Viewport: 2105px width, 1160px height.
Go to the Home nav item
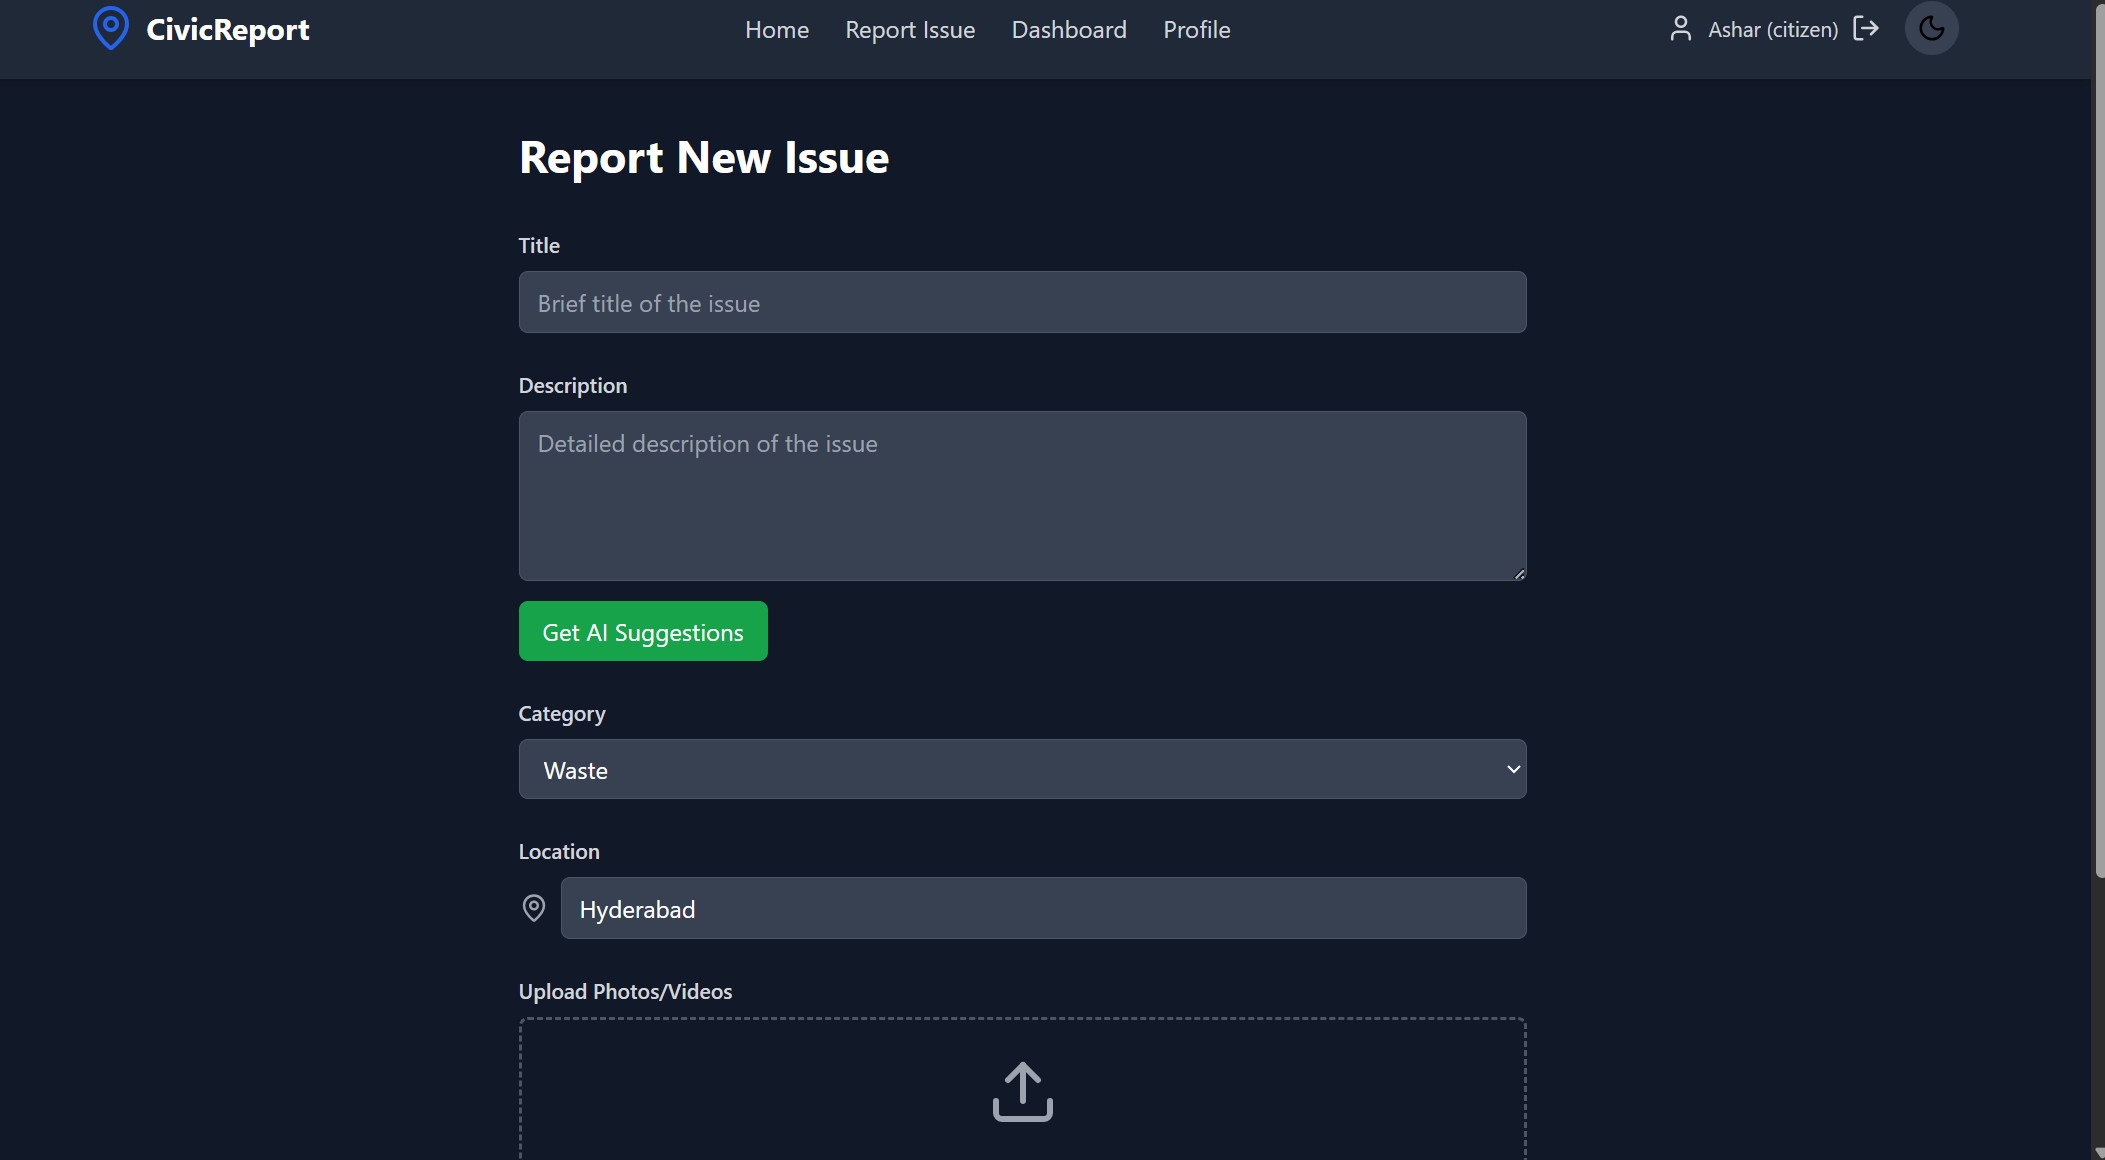pos(776,30)
